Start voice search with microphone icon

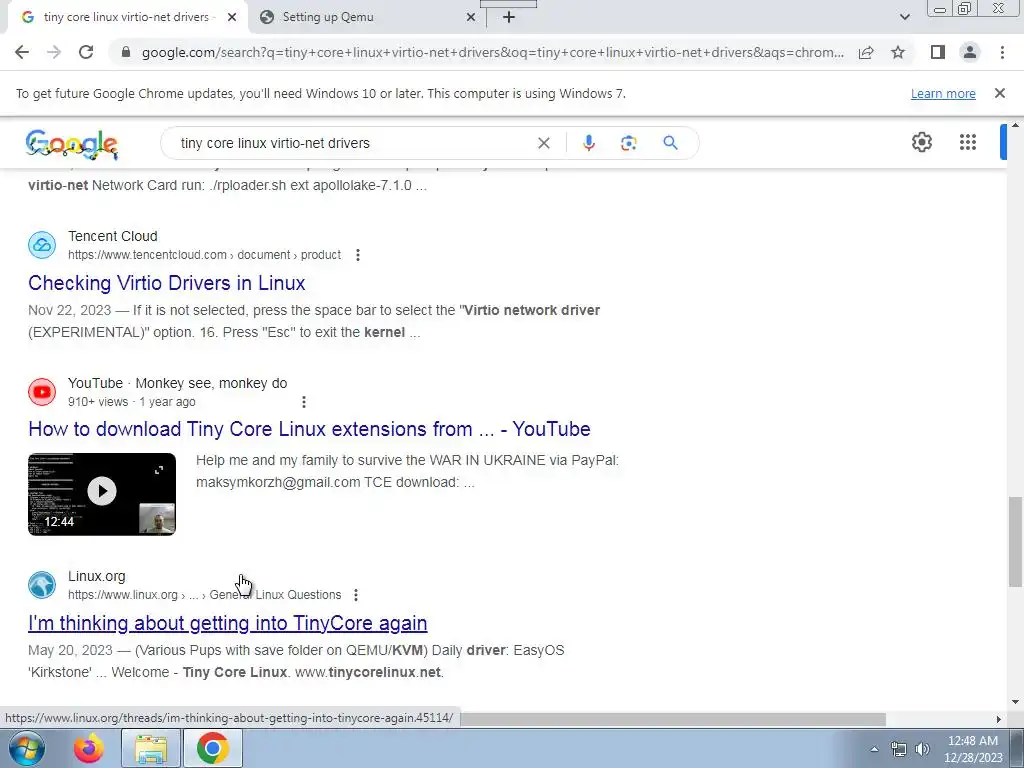(588, 143)
